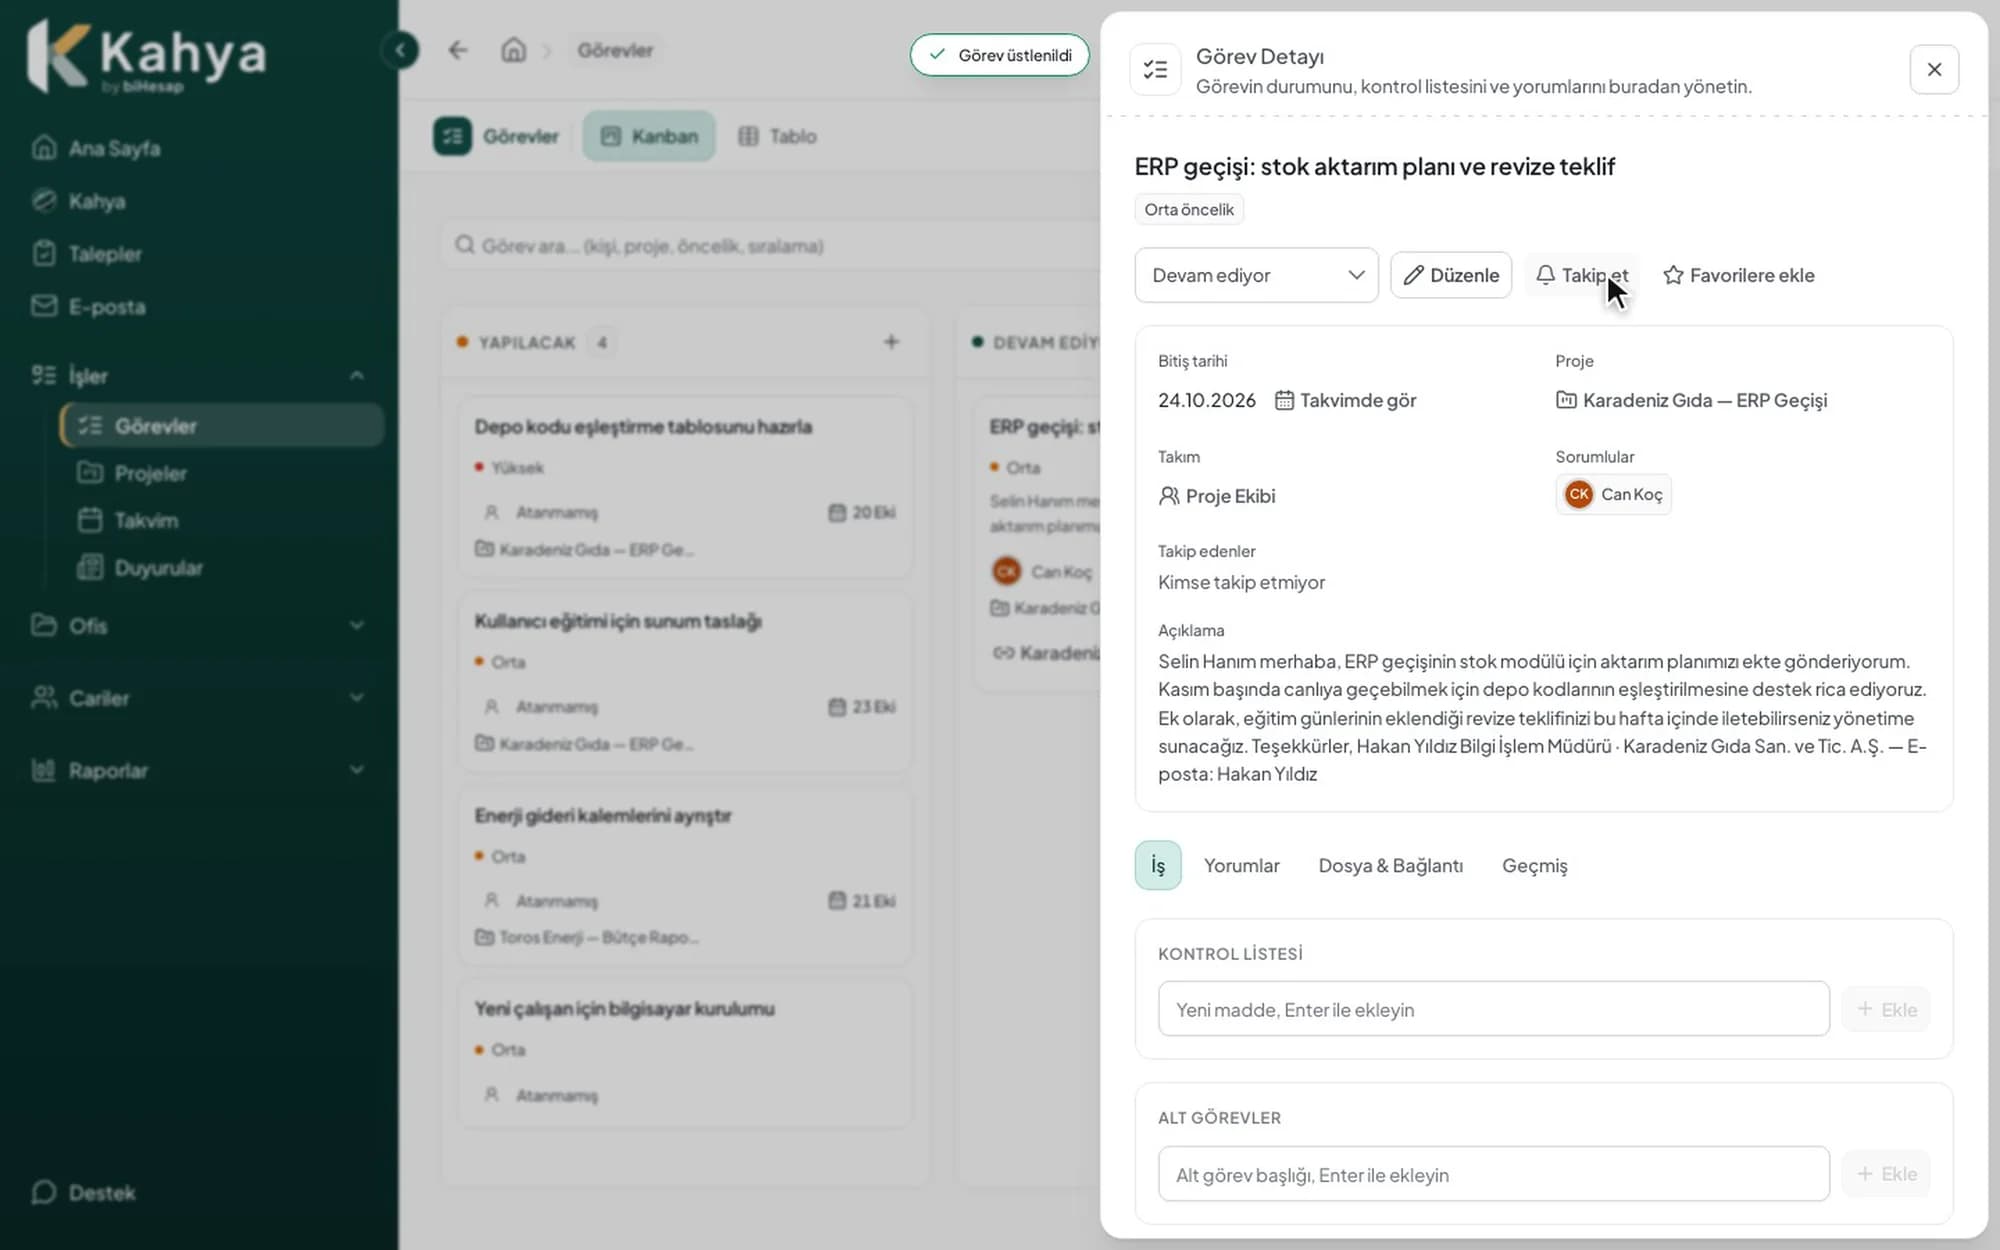This screenshot has width=2000, height=1250.
Task: Click Ekle beside the subtask field
Action: (x=1886, y=1174)
